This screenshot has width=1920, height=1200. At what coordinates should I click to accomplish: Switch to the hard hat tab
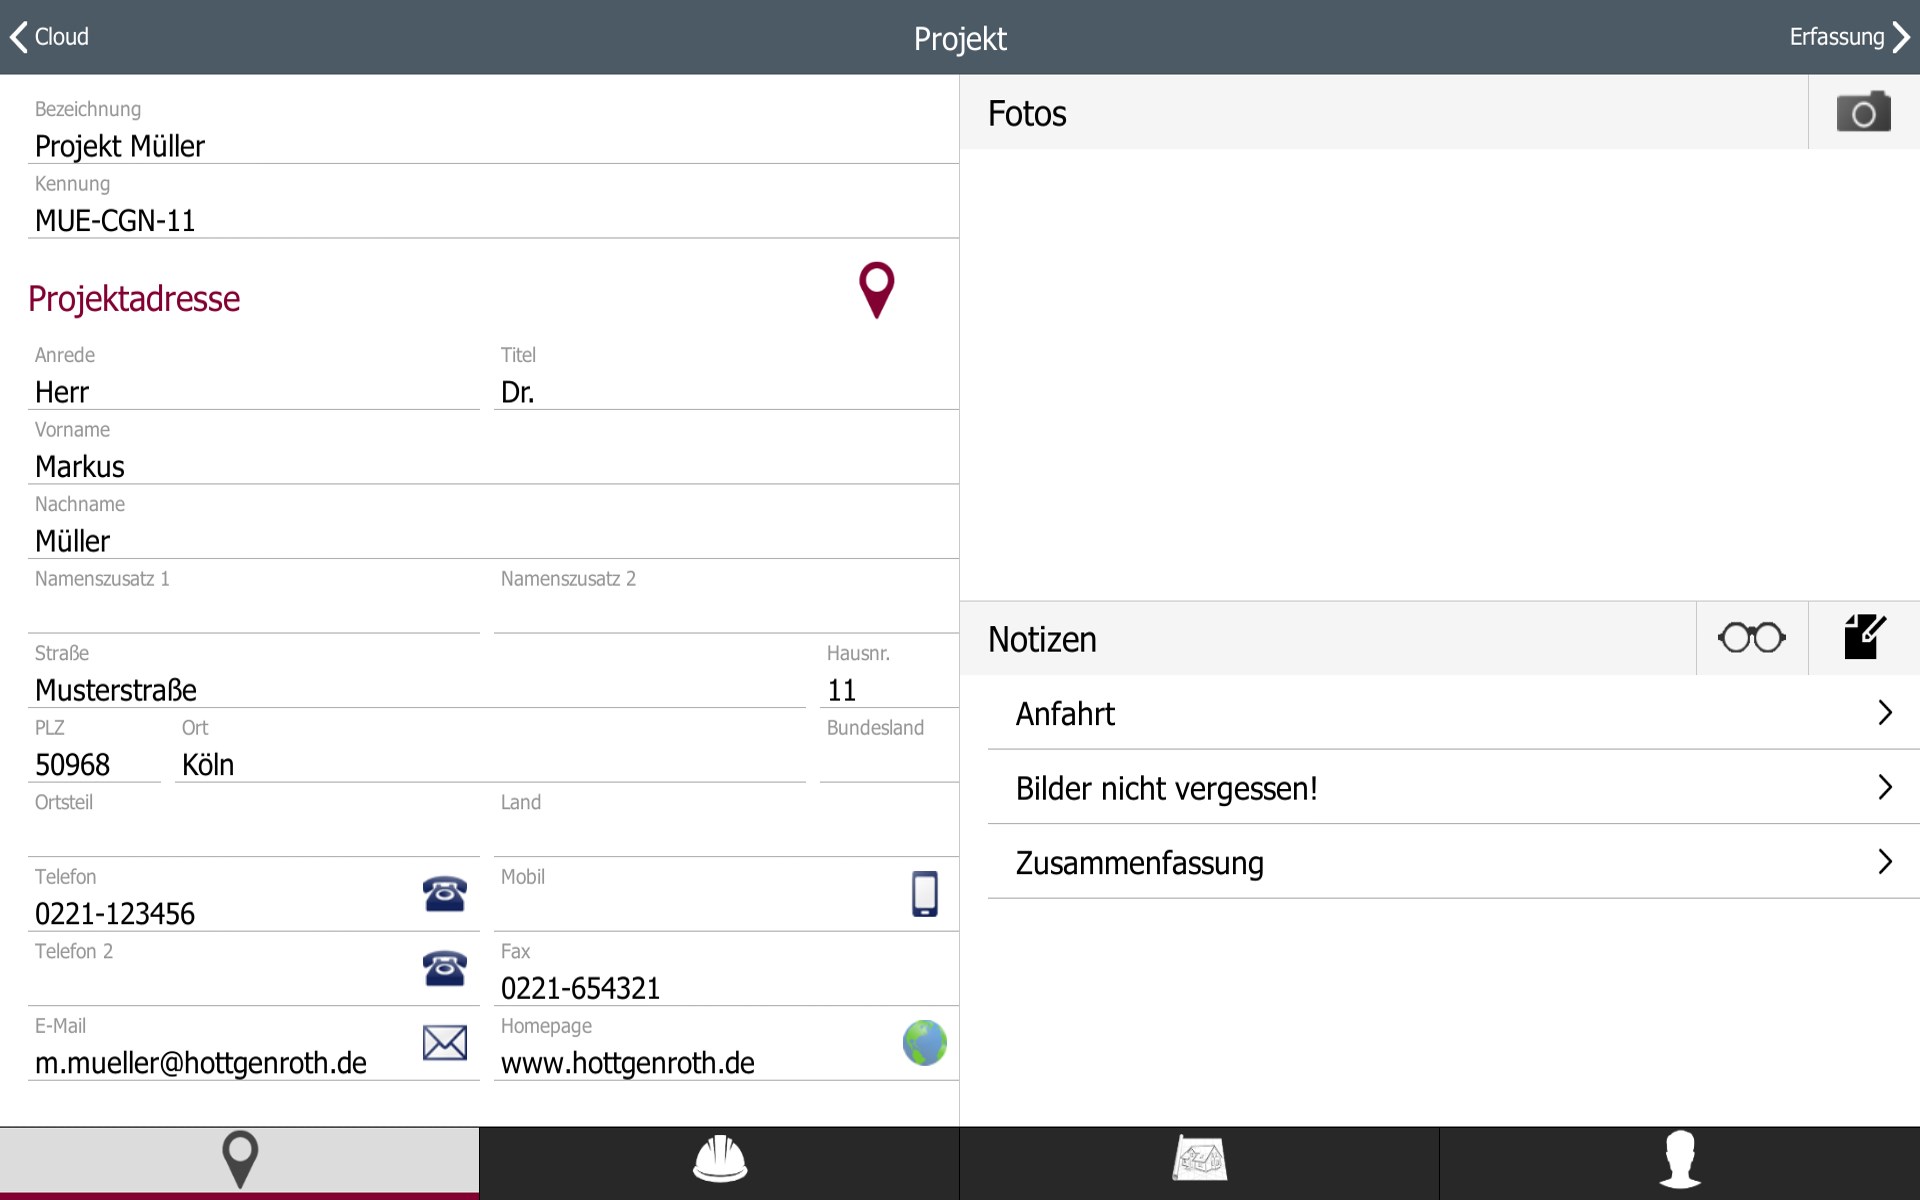[719, 1160]
